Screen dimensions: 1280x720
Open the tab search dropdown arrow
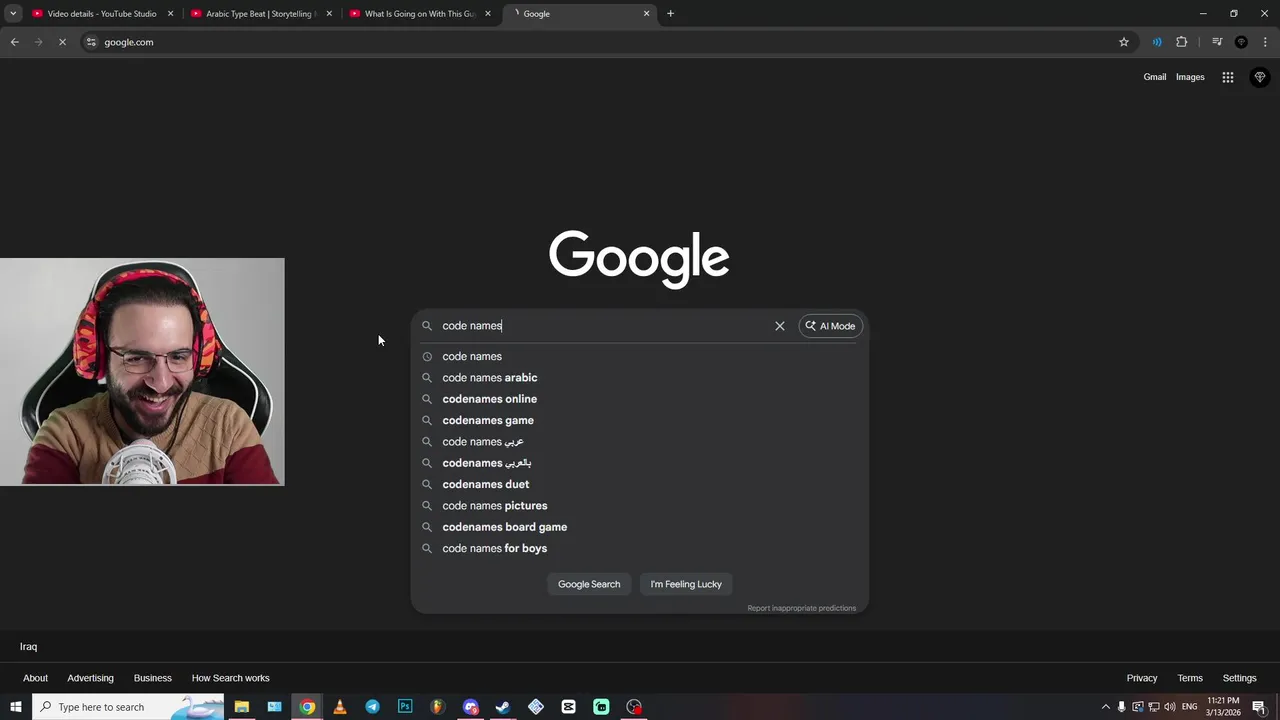click(x=13, y=14)
